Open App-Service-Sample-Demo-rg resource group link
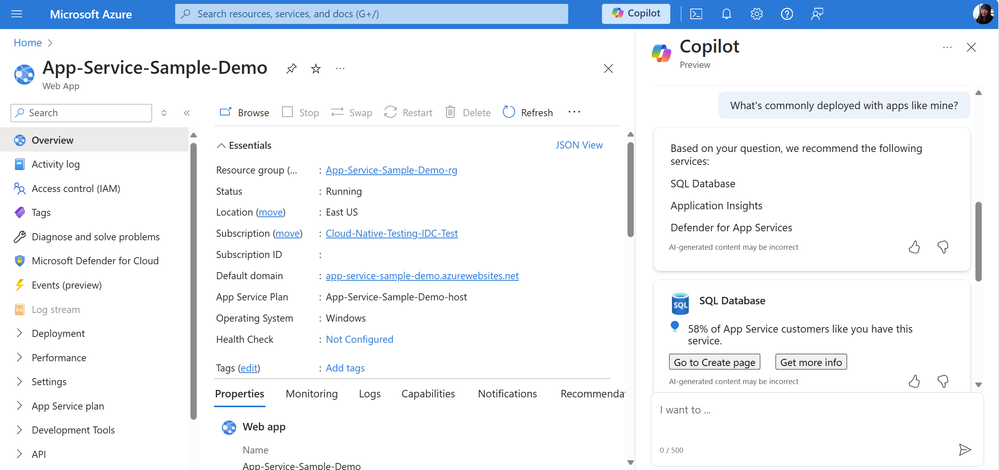Screen dimensions: 999x470 click(x=391, y=170)
